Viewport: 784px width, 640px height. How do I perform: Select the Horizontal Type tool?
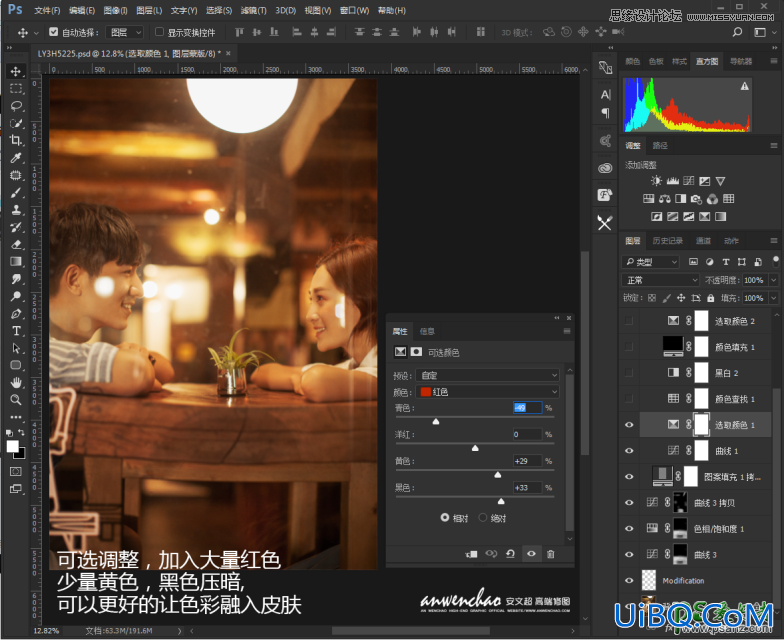16,330
